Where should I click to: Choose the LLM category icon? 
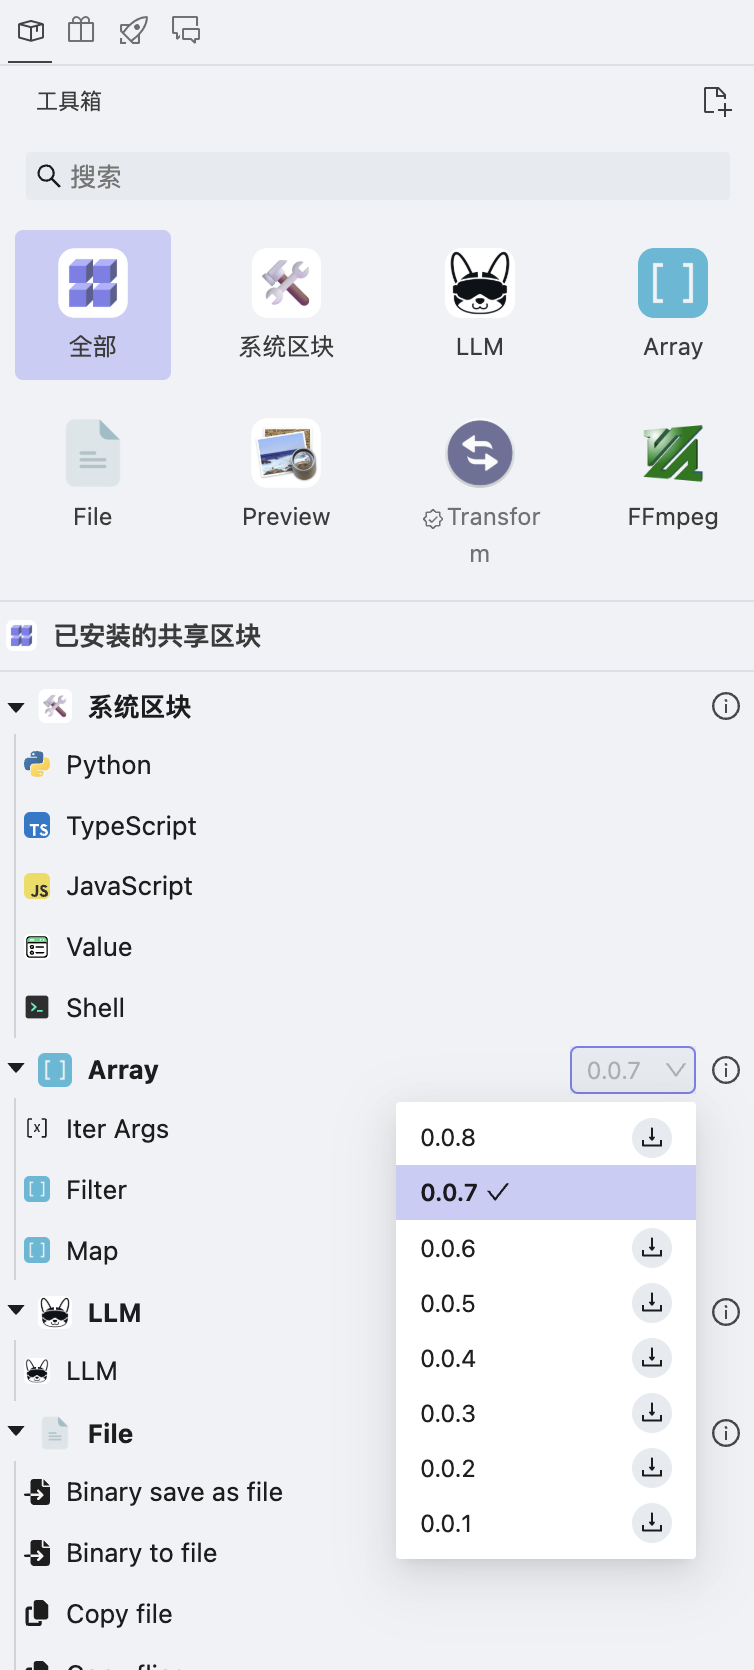(x=480, y=284)
